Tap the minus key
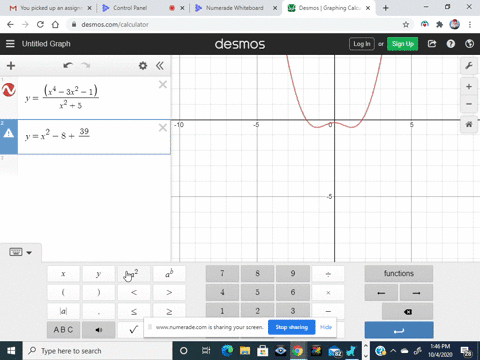The height and width of the screenshot is (360, 480). [328, 311]
